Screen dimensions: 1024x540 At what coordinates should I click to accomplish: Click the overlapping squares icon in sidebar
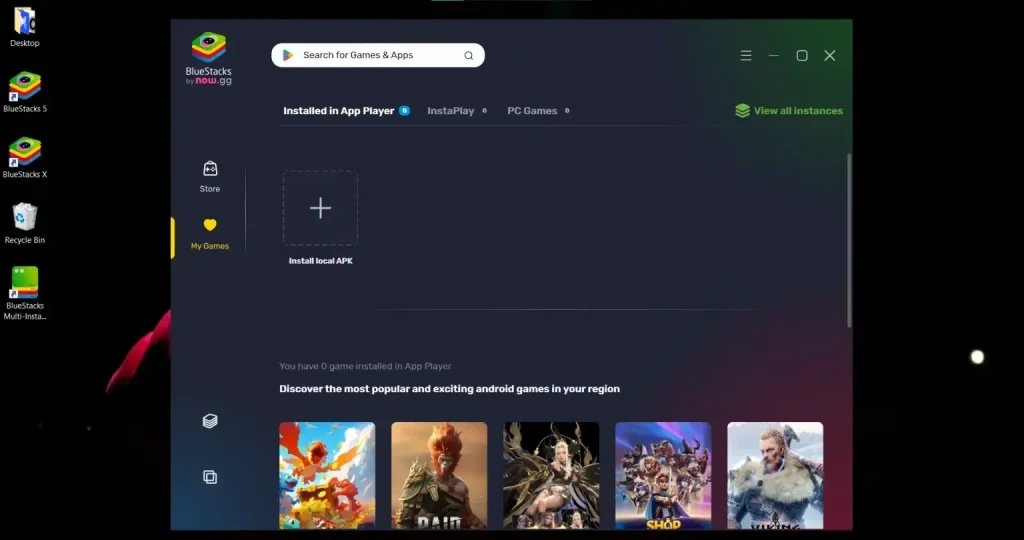coord(210,477)
